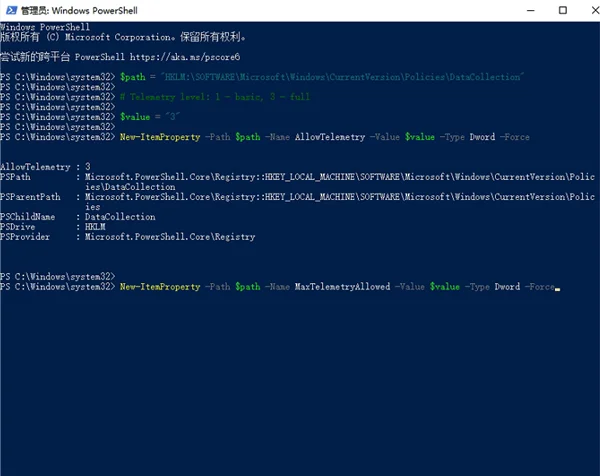Select the 'Windows PowerShell' title bar text
The image size is (600, 476).
(x=79, y=11)
